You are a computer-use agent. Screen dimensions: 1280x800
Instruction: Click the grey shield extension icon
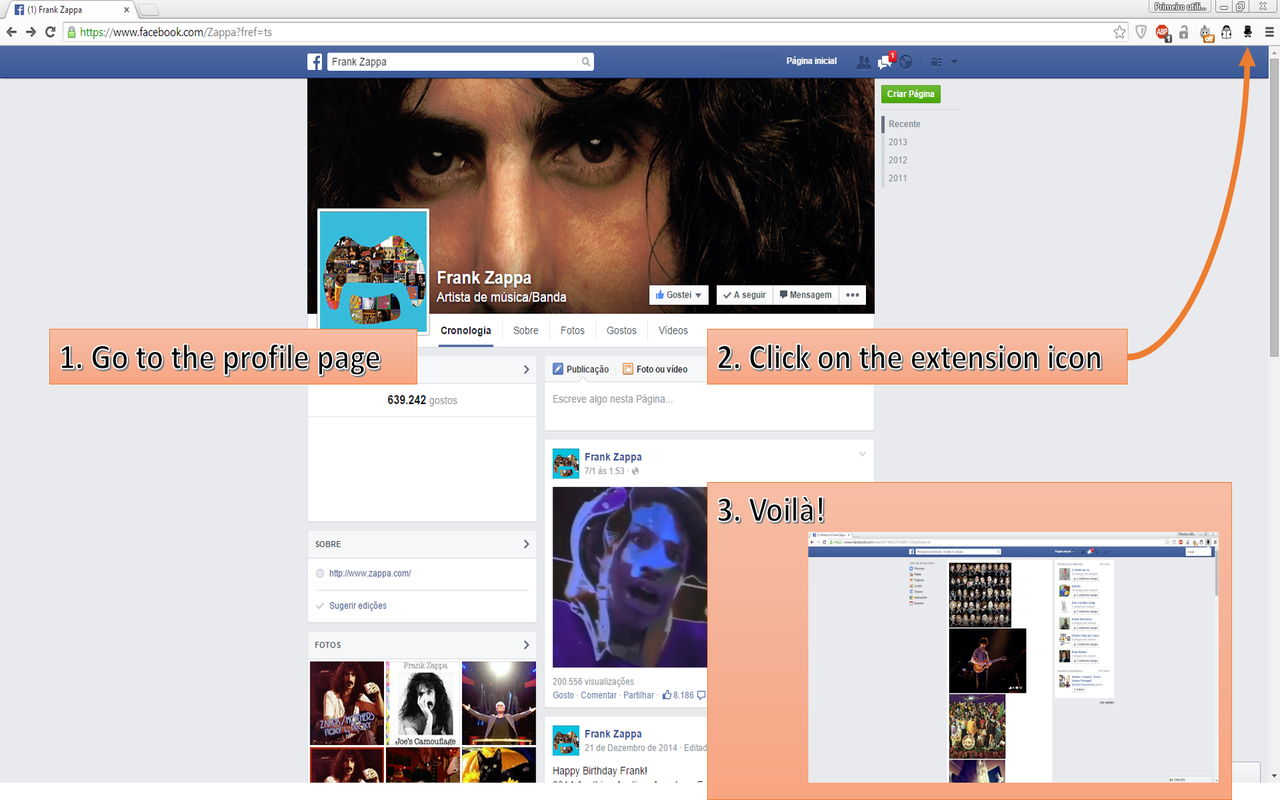tap(1141, 32)
